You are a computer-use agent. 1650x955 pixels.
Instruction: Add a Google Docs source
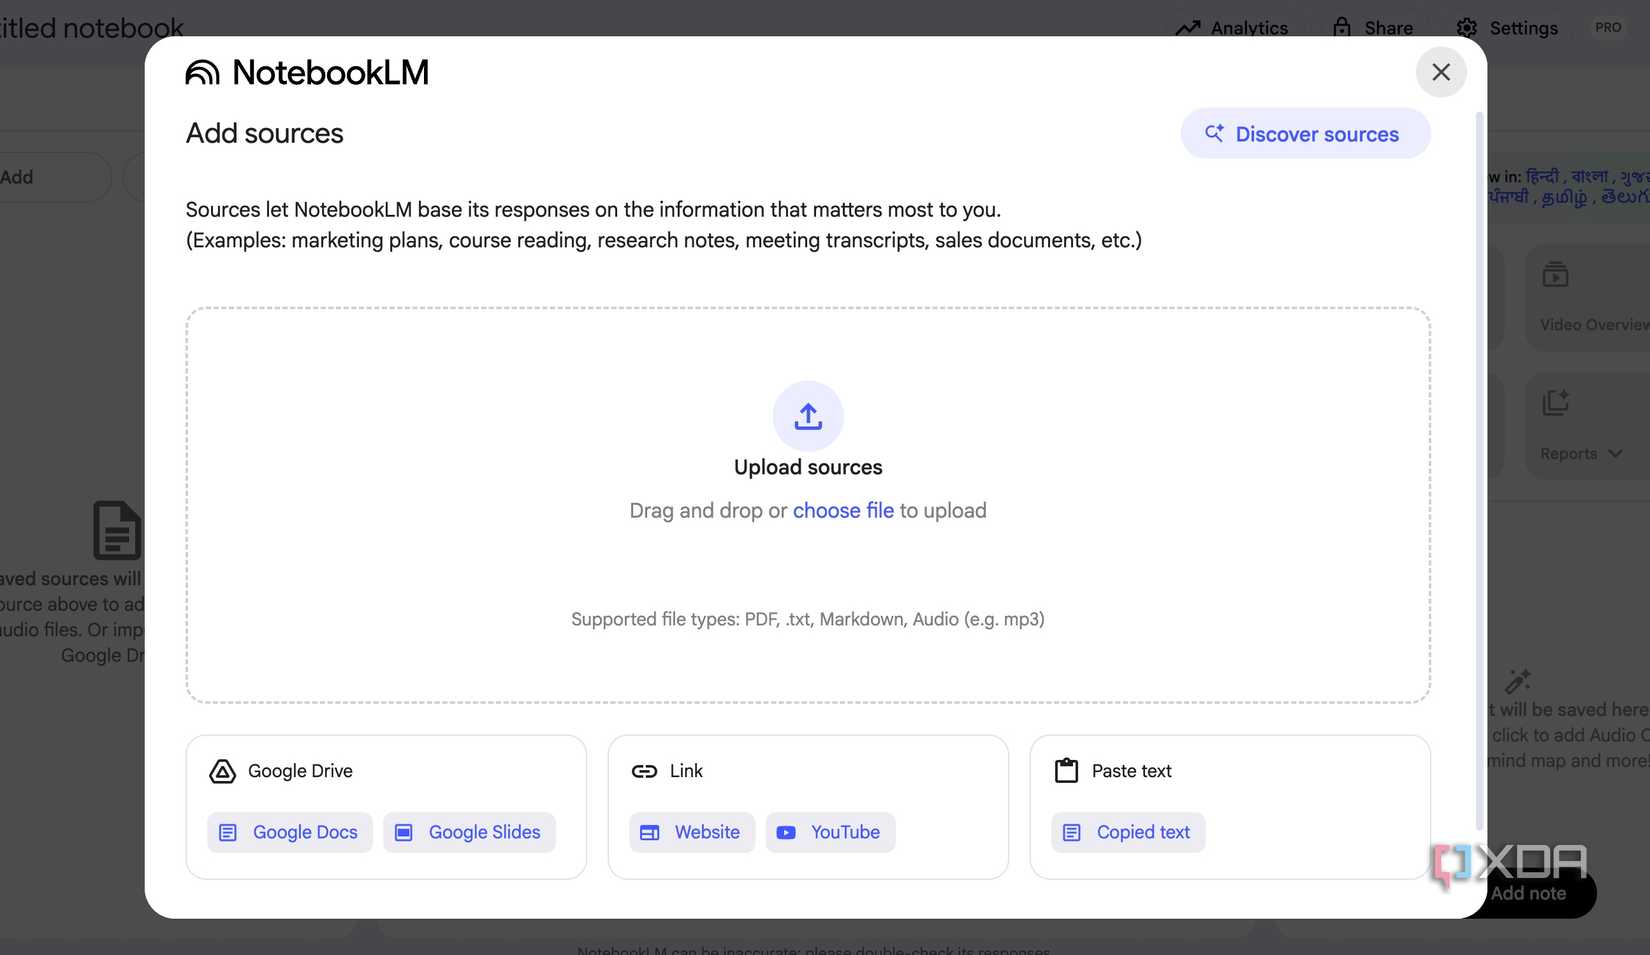(290, 832)
